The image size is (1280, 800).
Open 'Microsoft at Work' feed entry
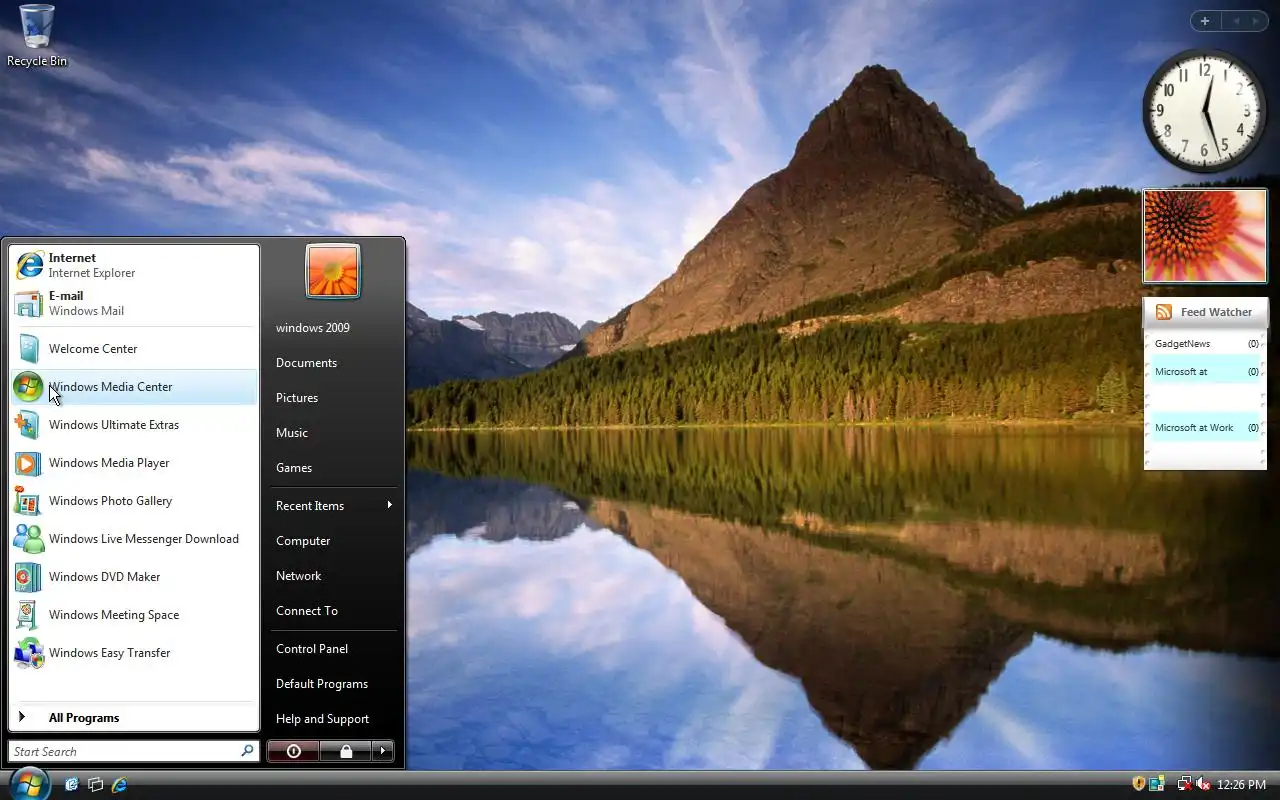click(1206, 428)
